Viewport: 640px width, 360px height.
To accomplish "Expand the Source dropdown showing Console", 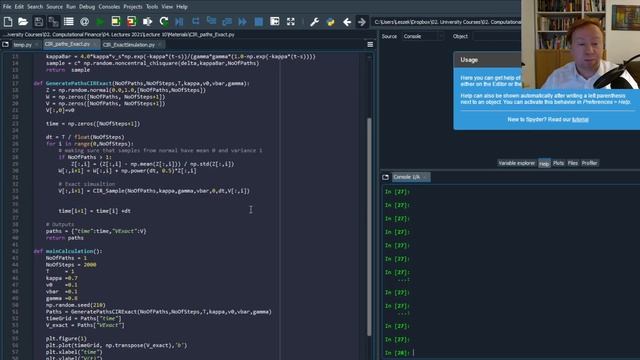I will coord(422,36).
